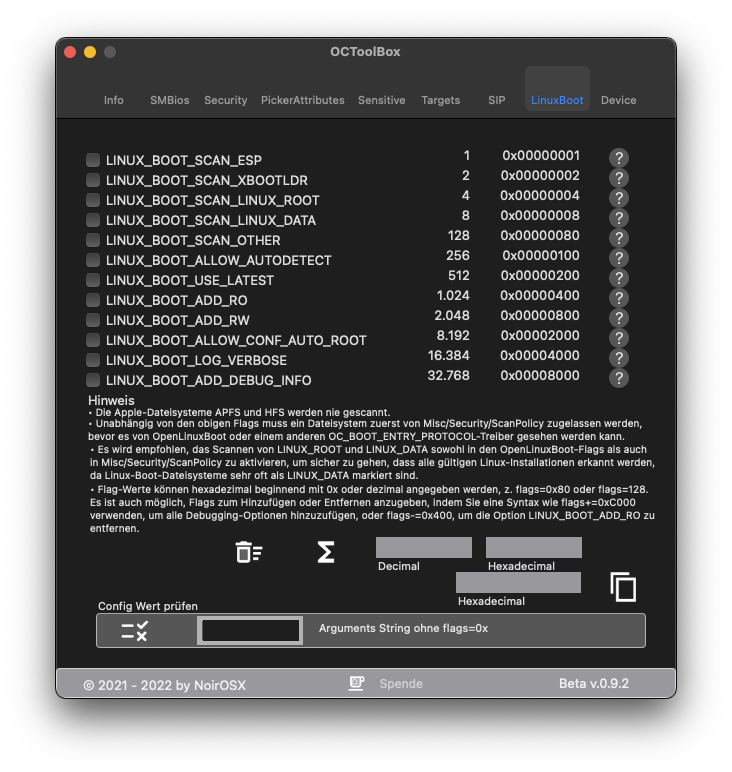This screenshot has width=732, height=772.
Task: Enable LINUX_BOOT_ADD_DEBUG_INFO checkbox
Action: point(93,380)
